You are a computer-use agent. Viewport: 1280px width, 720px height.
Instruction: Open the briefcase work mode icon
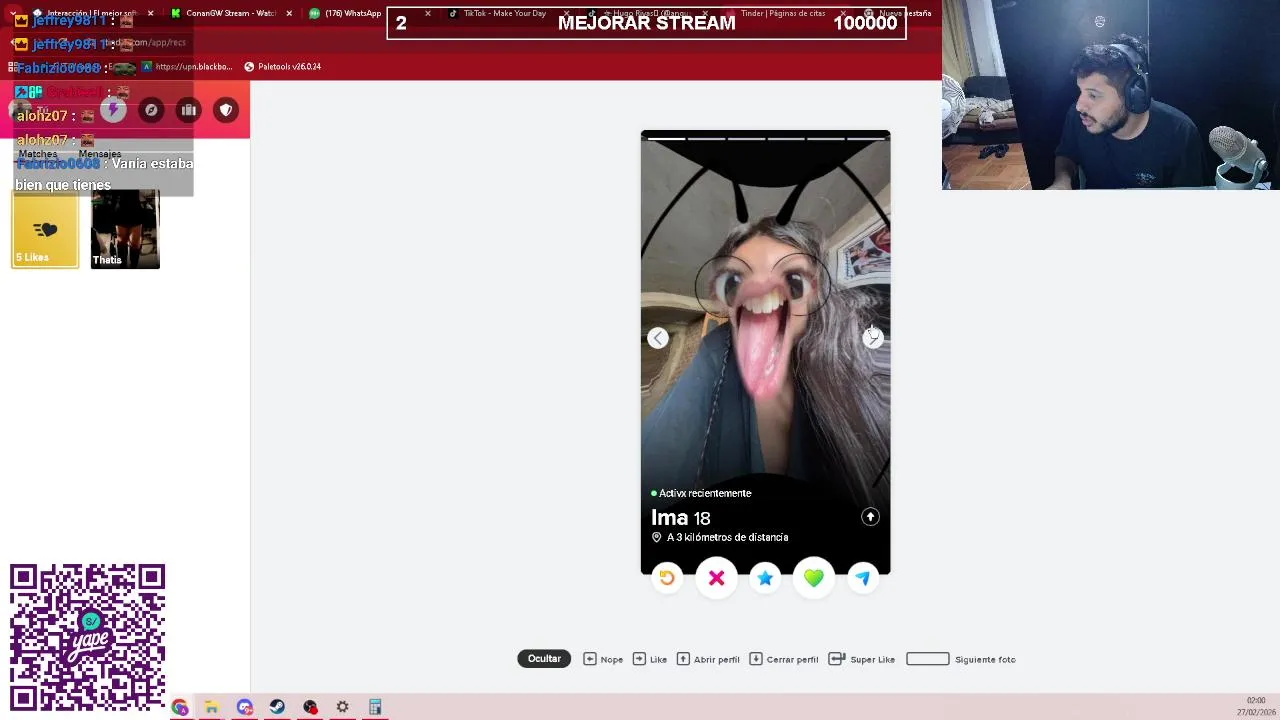(x=189, y=110)
